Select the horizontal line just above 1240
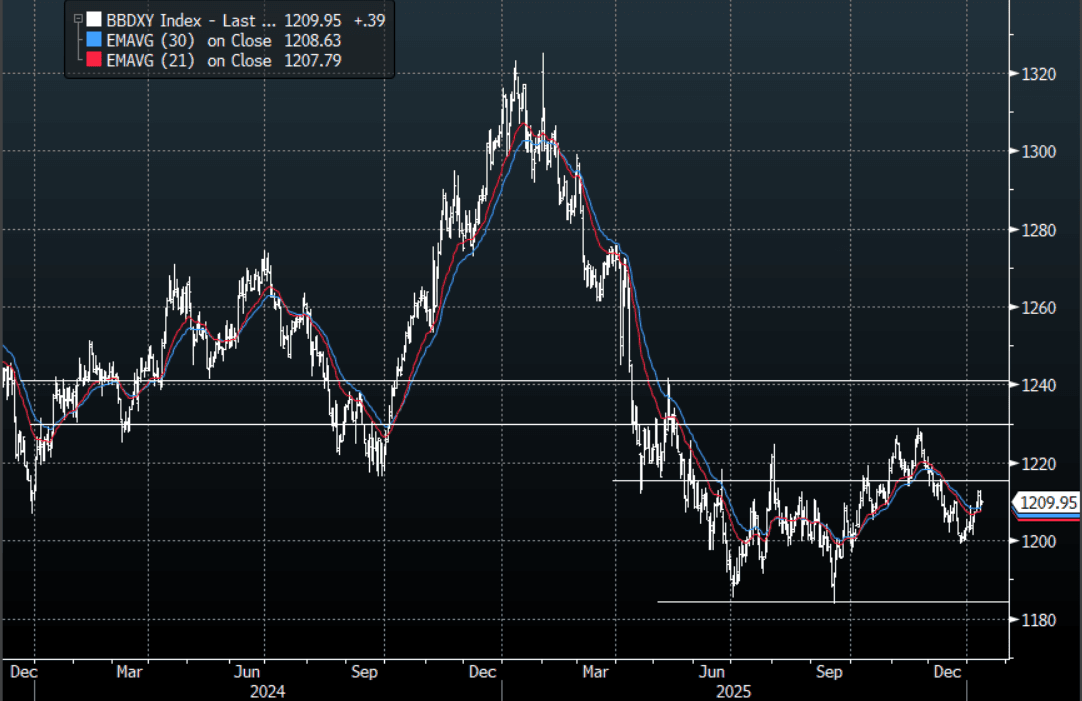1082x701 pixels. click(500, 381)
